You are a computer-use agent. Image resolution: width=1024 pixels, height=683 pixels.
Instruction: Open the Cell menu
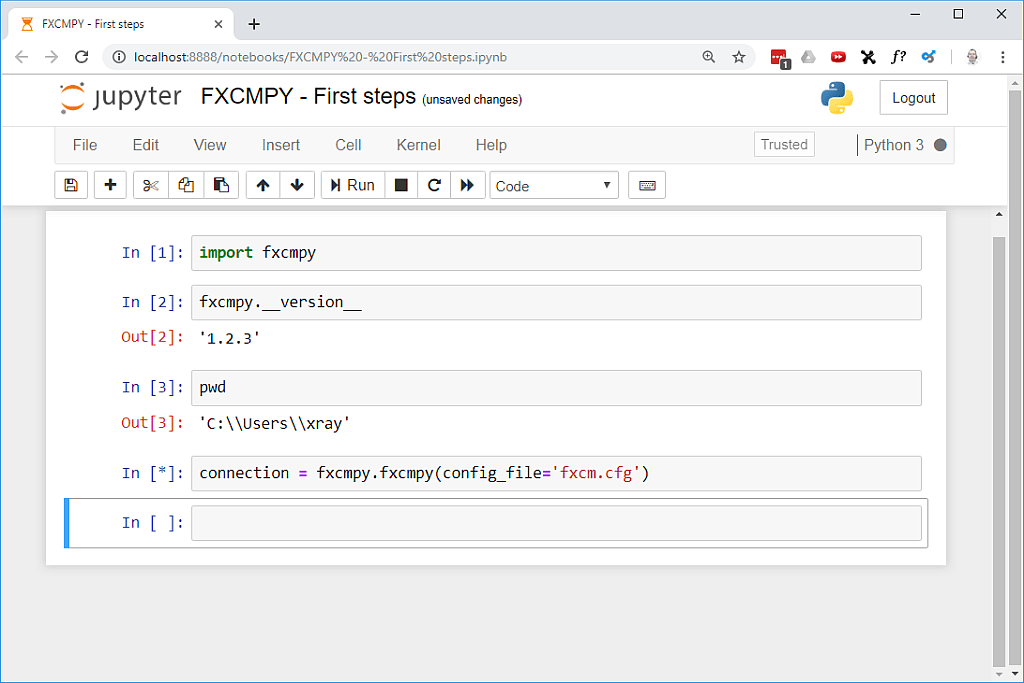(348, 145)
